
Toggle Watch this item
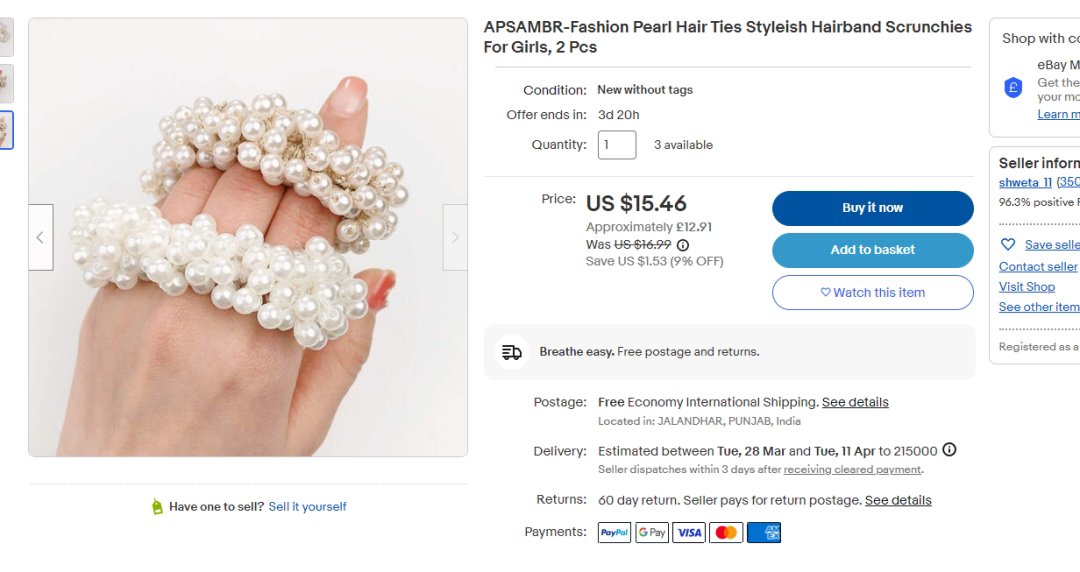[x=872, y=293]
